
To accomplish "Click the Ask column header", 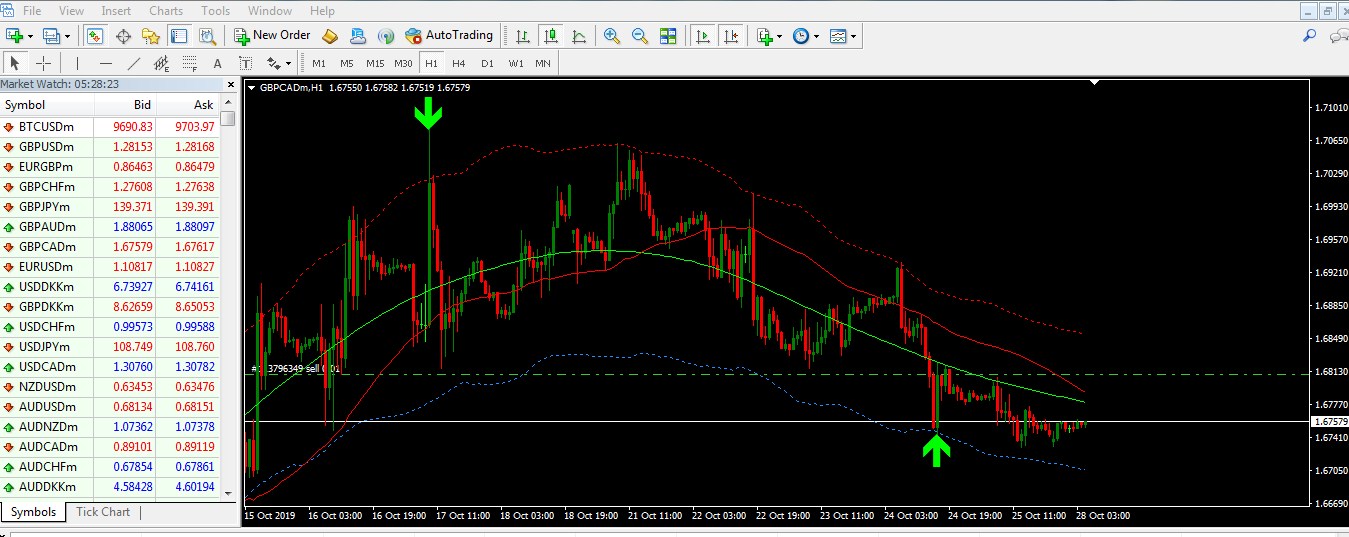I will (x=187, y=105).
